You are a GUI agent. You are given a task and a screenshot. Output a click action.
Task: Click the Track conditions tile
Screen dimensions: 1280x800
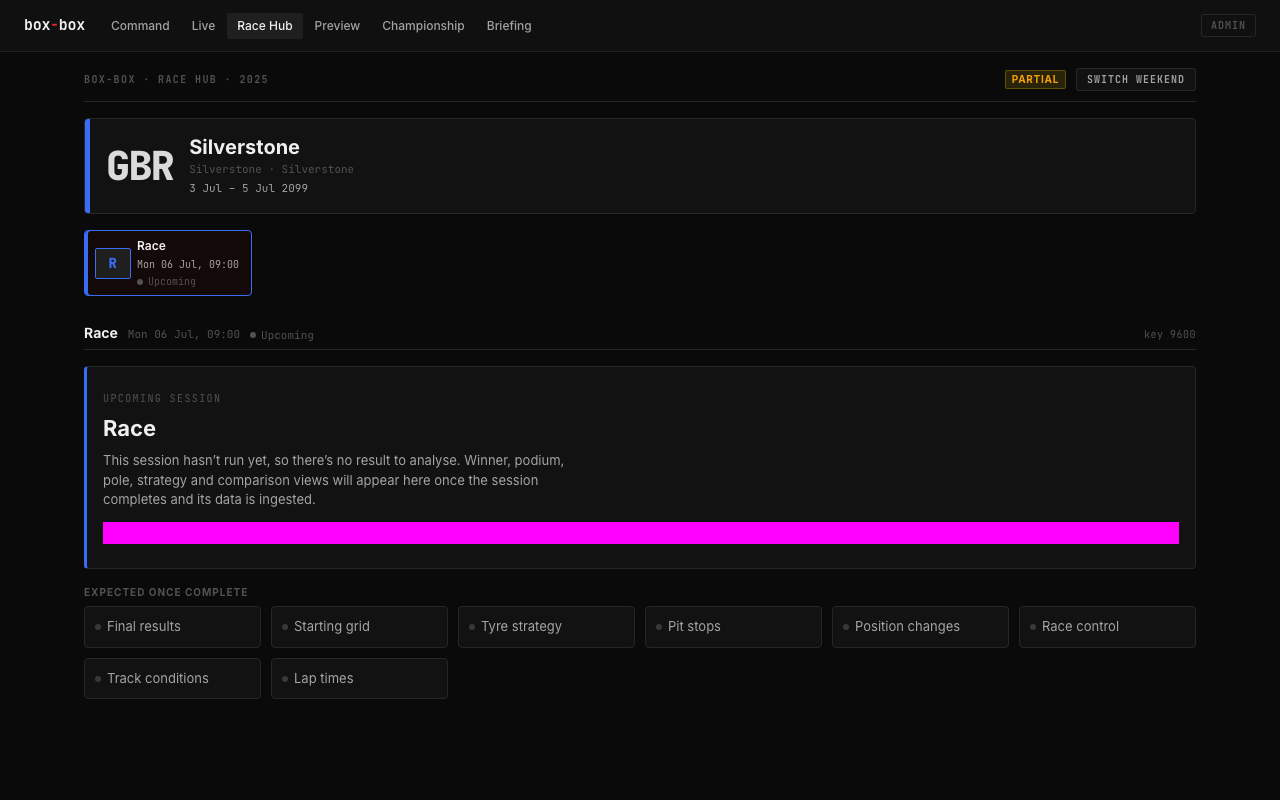coord(172,679)
